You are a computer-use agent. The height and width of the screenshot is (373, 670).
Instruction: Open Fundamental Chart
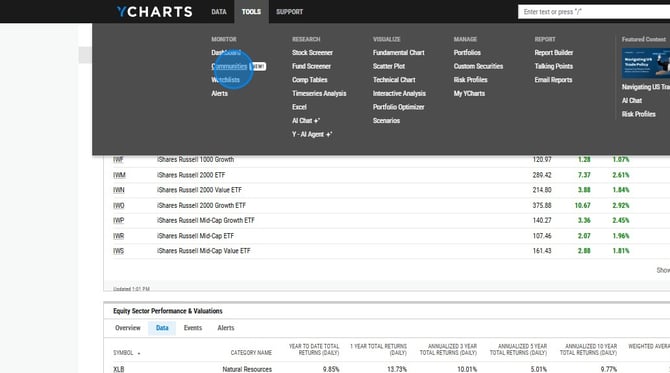point(399,53)
